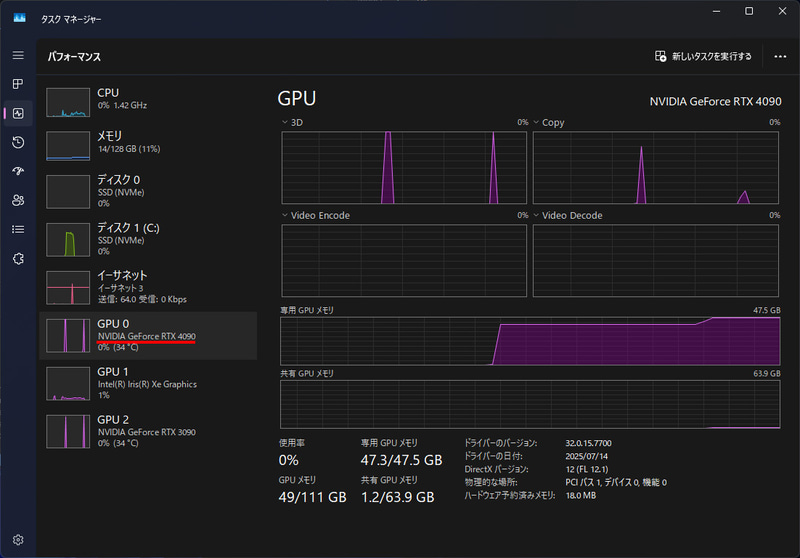Select GPU 1 Intel Iris Xe entry

[148, 383]
